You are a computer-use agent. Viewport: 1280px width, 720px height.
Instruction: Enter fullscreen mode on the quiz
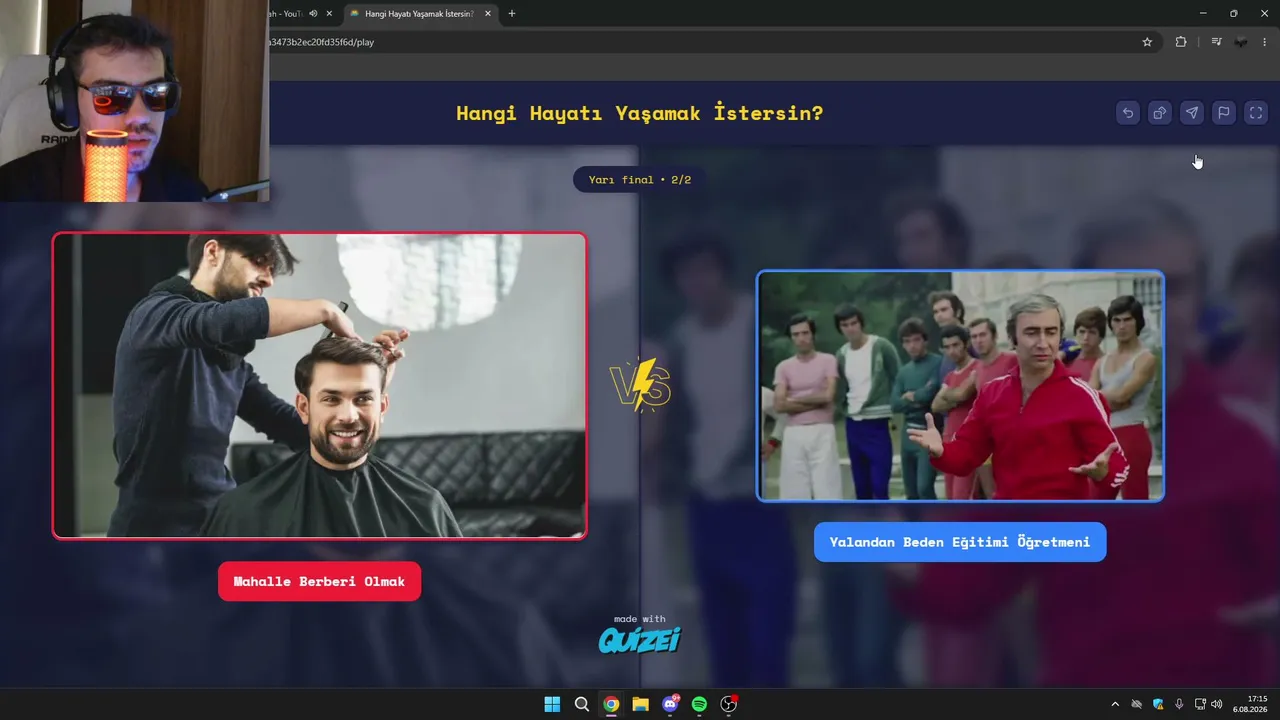tap(1256, 113)
